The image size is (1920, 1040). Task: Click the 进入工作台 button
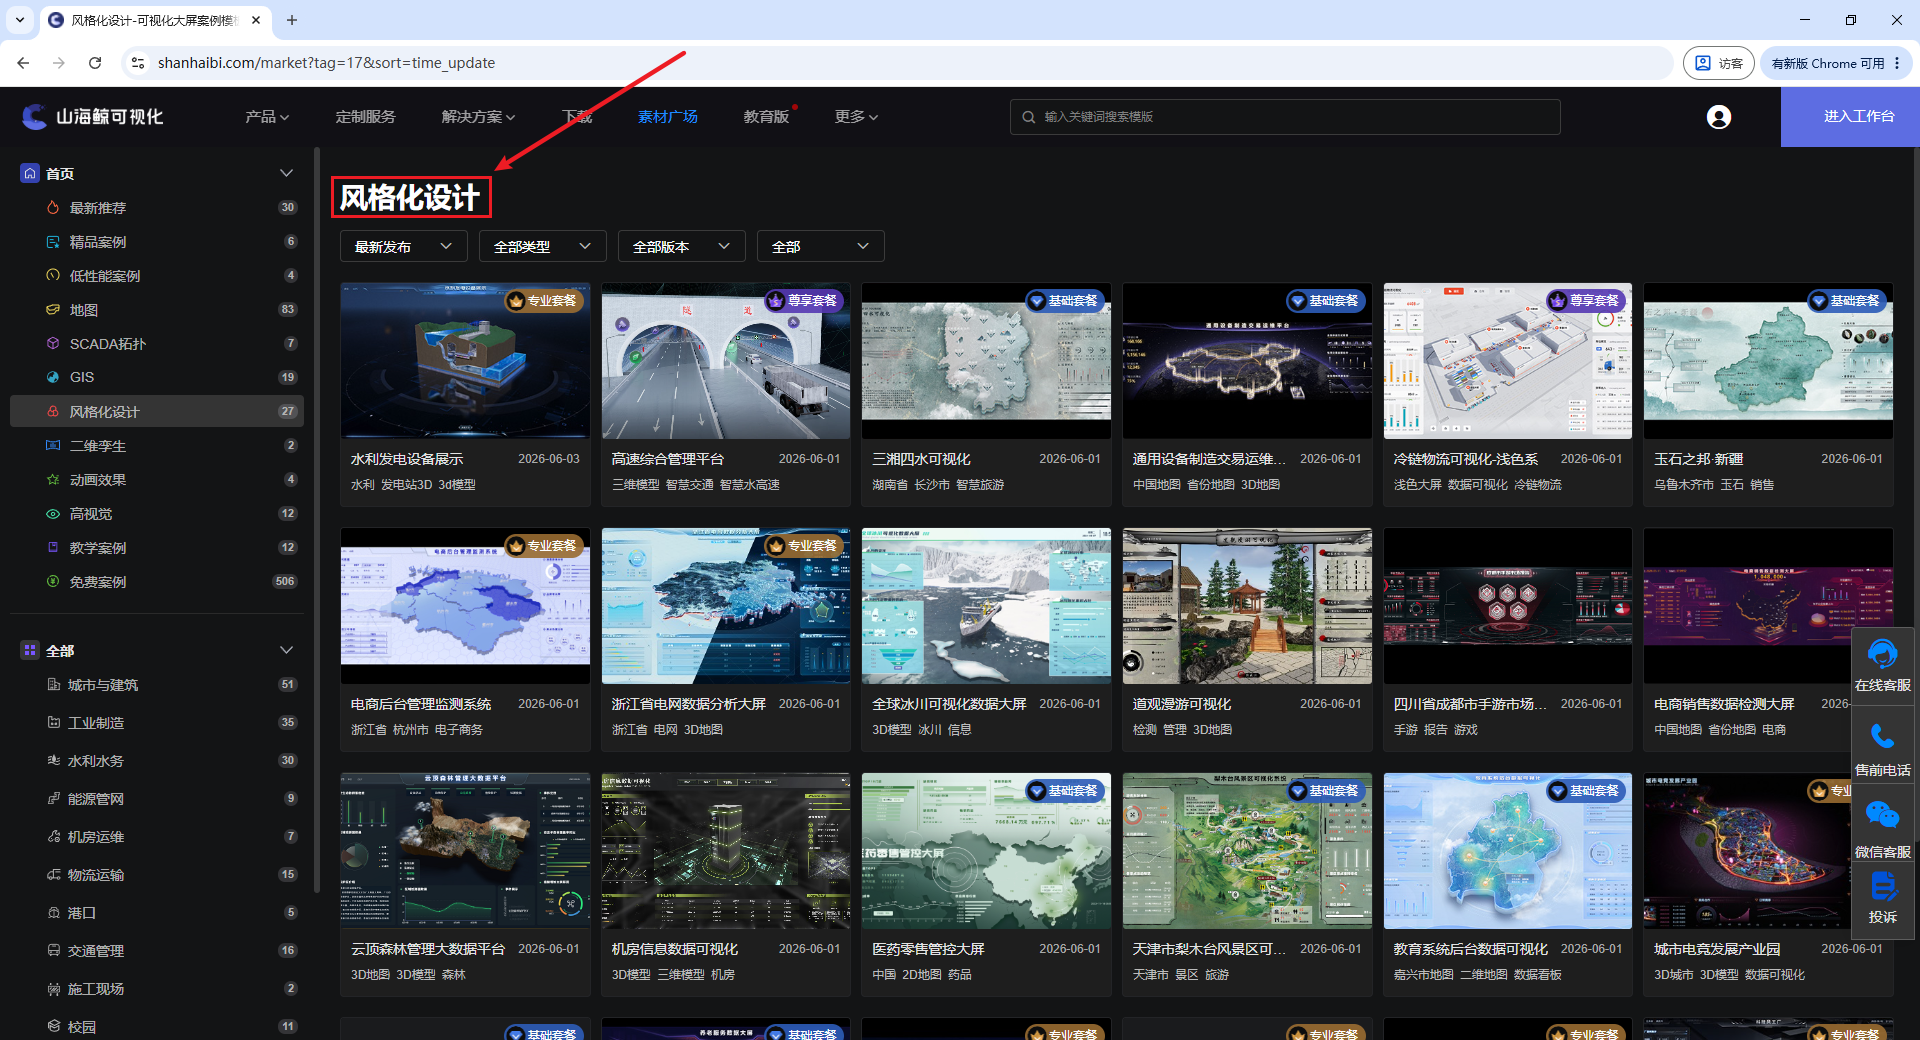1850,117
